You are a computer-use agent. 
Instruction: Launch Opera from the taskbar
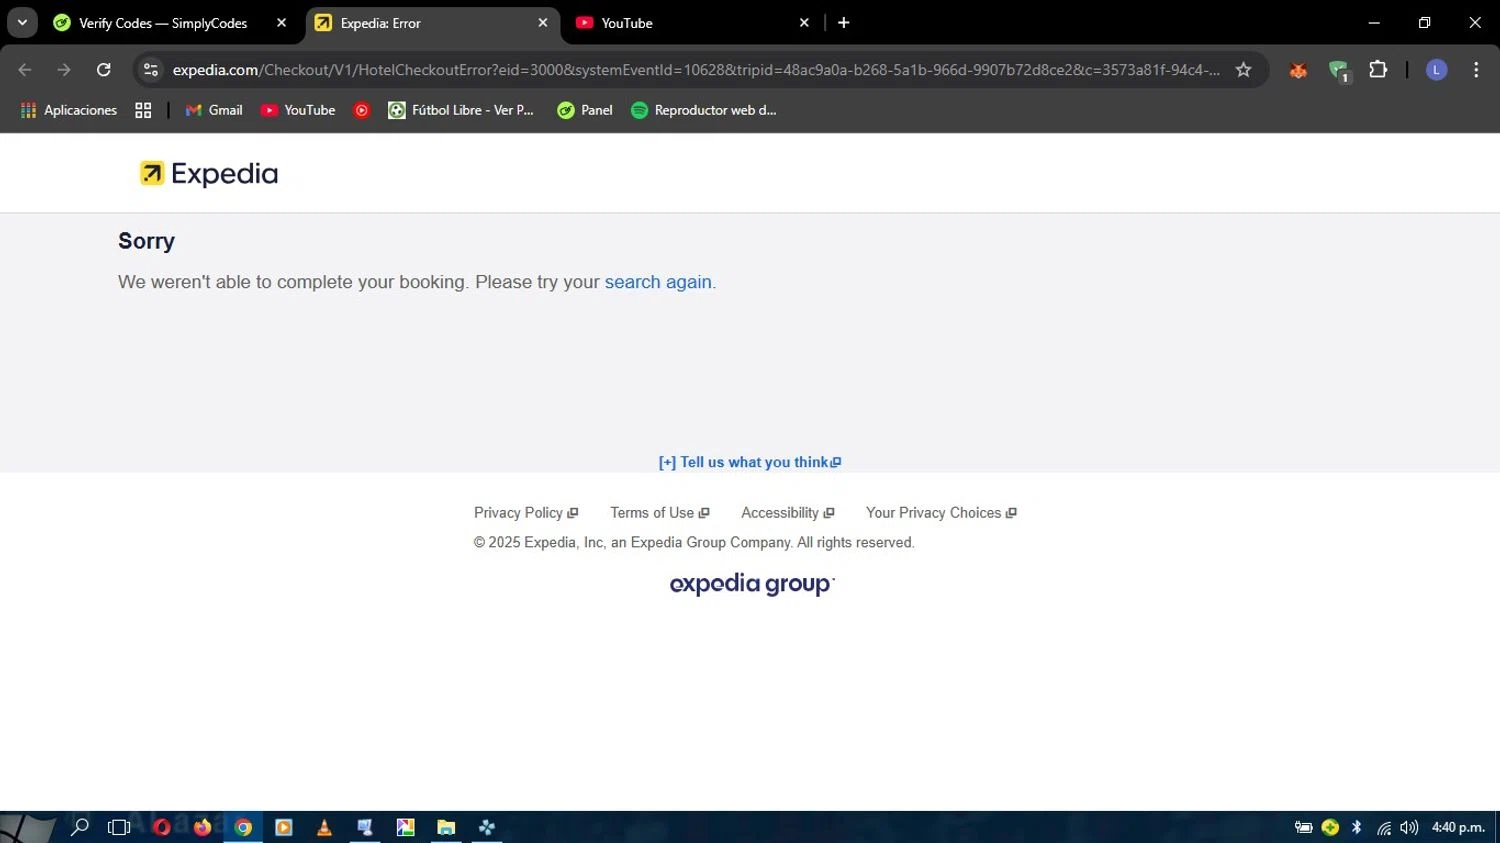161,827
